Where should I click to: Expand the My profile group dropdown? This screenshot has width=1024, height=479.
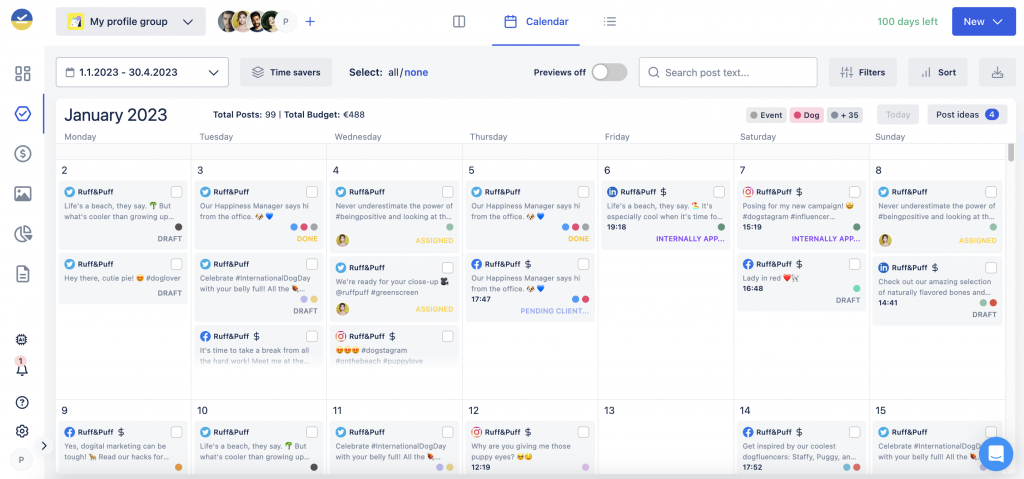click(130, 21)
